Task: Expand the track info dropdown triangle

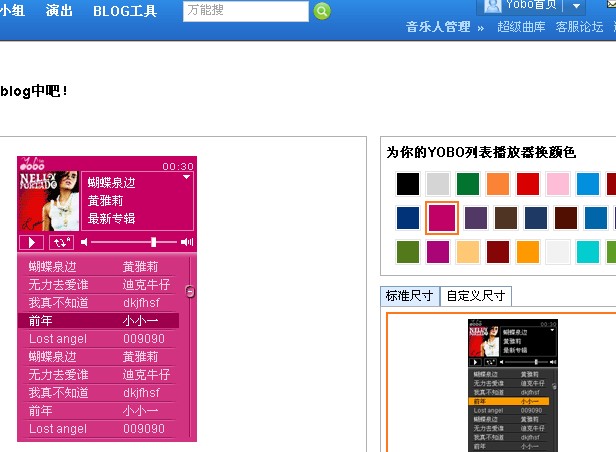Action: 187,177
